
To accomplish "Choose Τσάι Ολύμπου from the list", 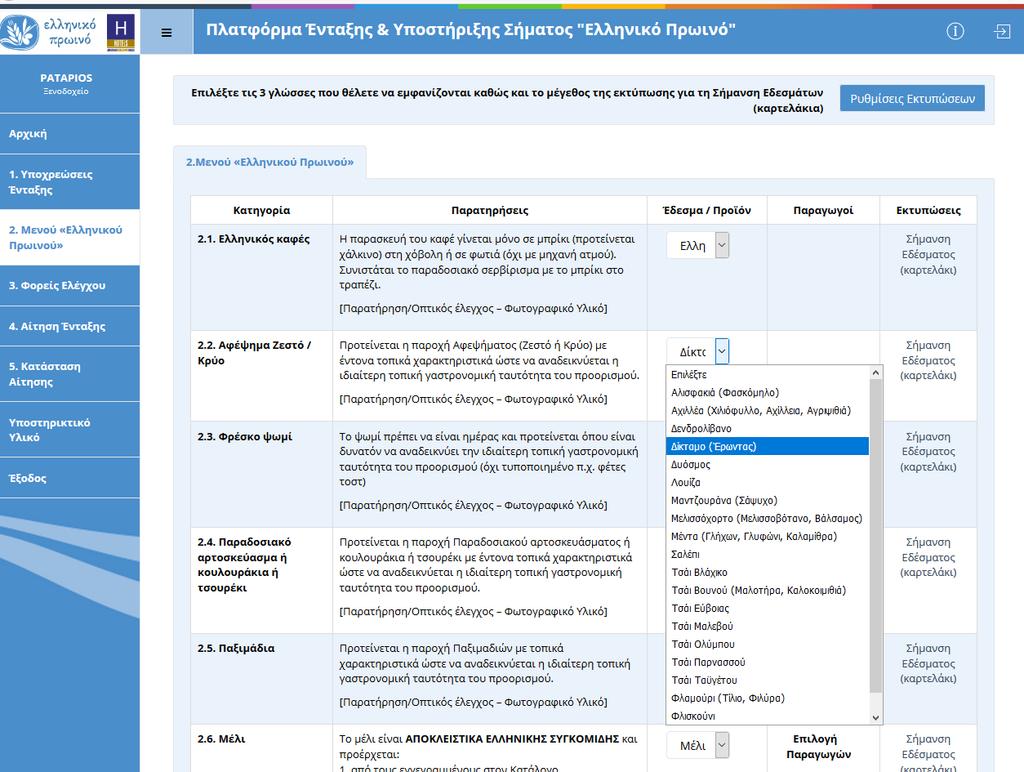I will (x=768, y=644).
